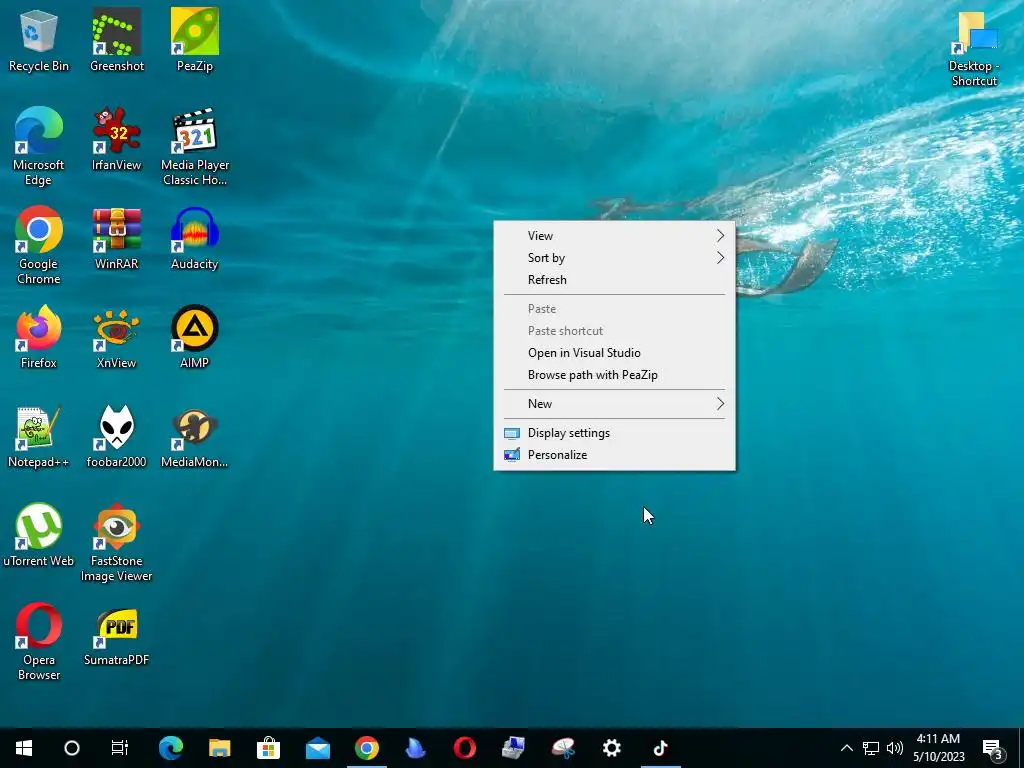
Task: Select FastStone Image Viewer desktop shortcut
Action: click(116, 543)
